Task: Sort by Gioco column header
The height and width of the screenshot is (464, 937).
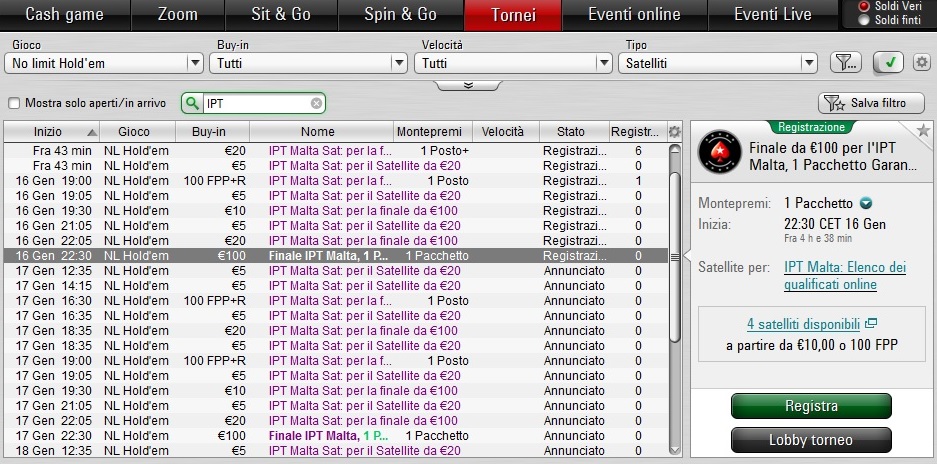Action: pyautogui.click(x=137, y=132)
